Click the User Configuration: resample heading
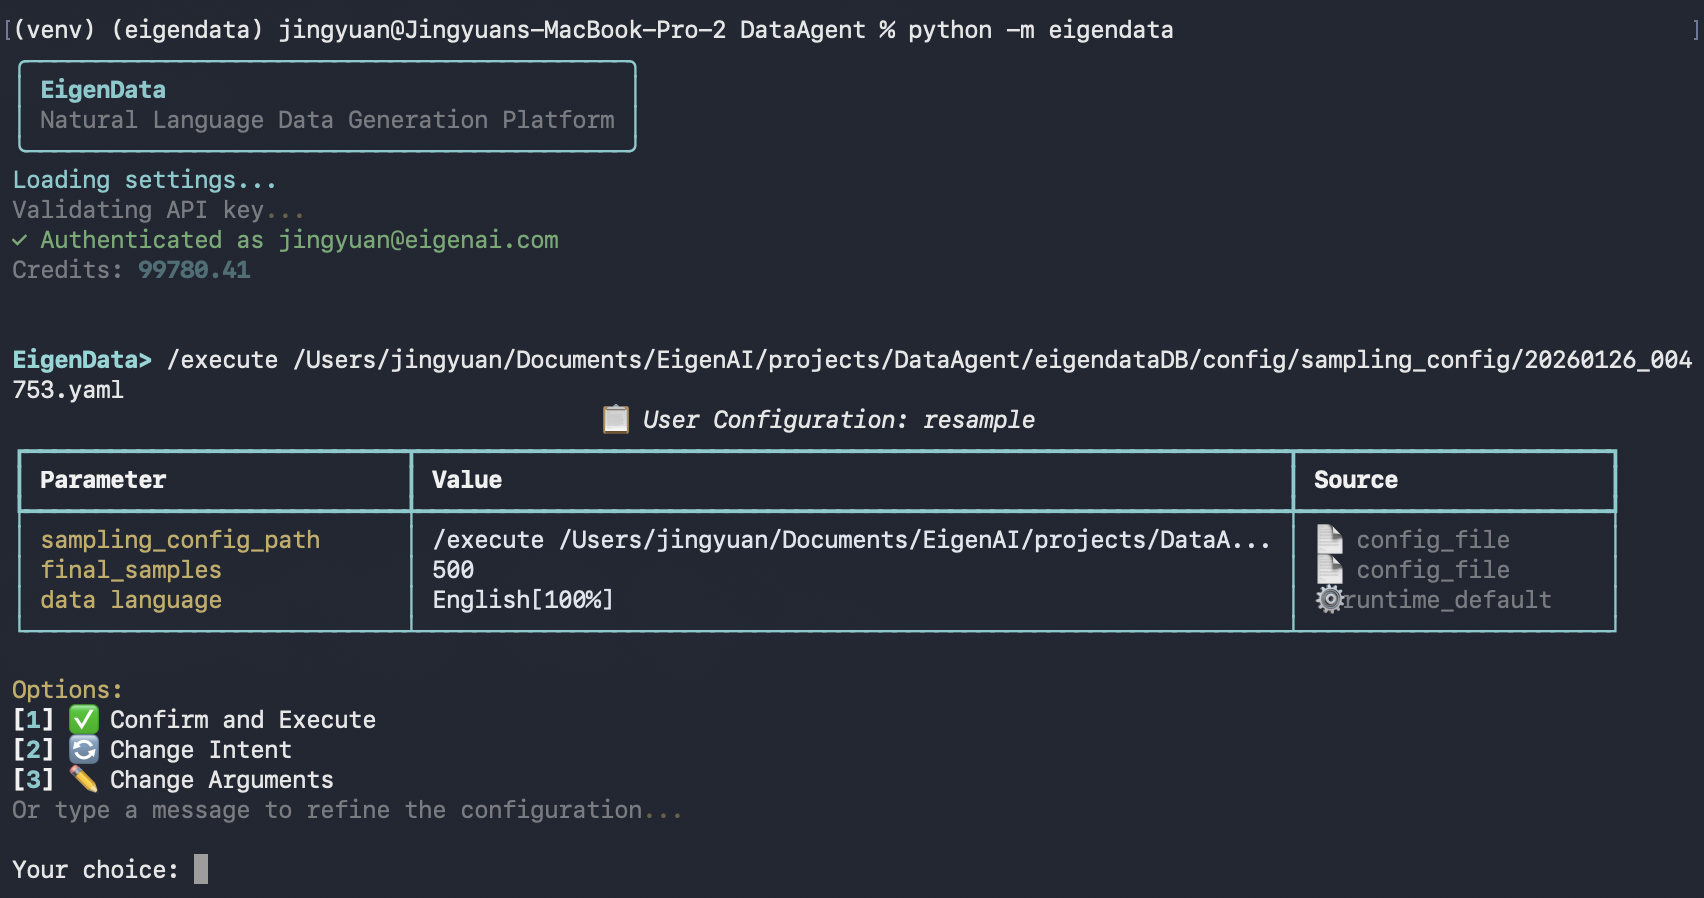The image size is (1704, 898). 838,420
